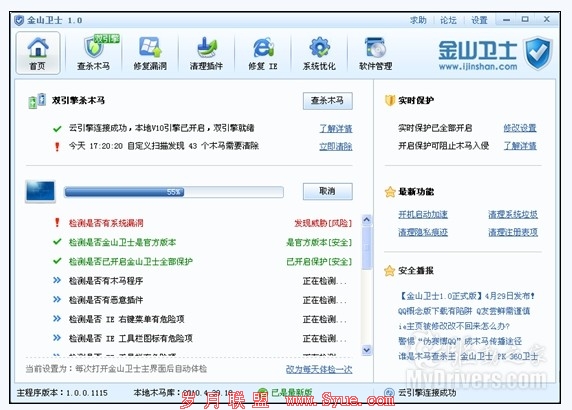Click the 修改设置 link

tap(520, 128)
